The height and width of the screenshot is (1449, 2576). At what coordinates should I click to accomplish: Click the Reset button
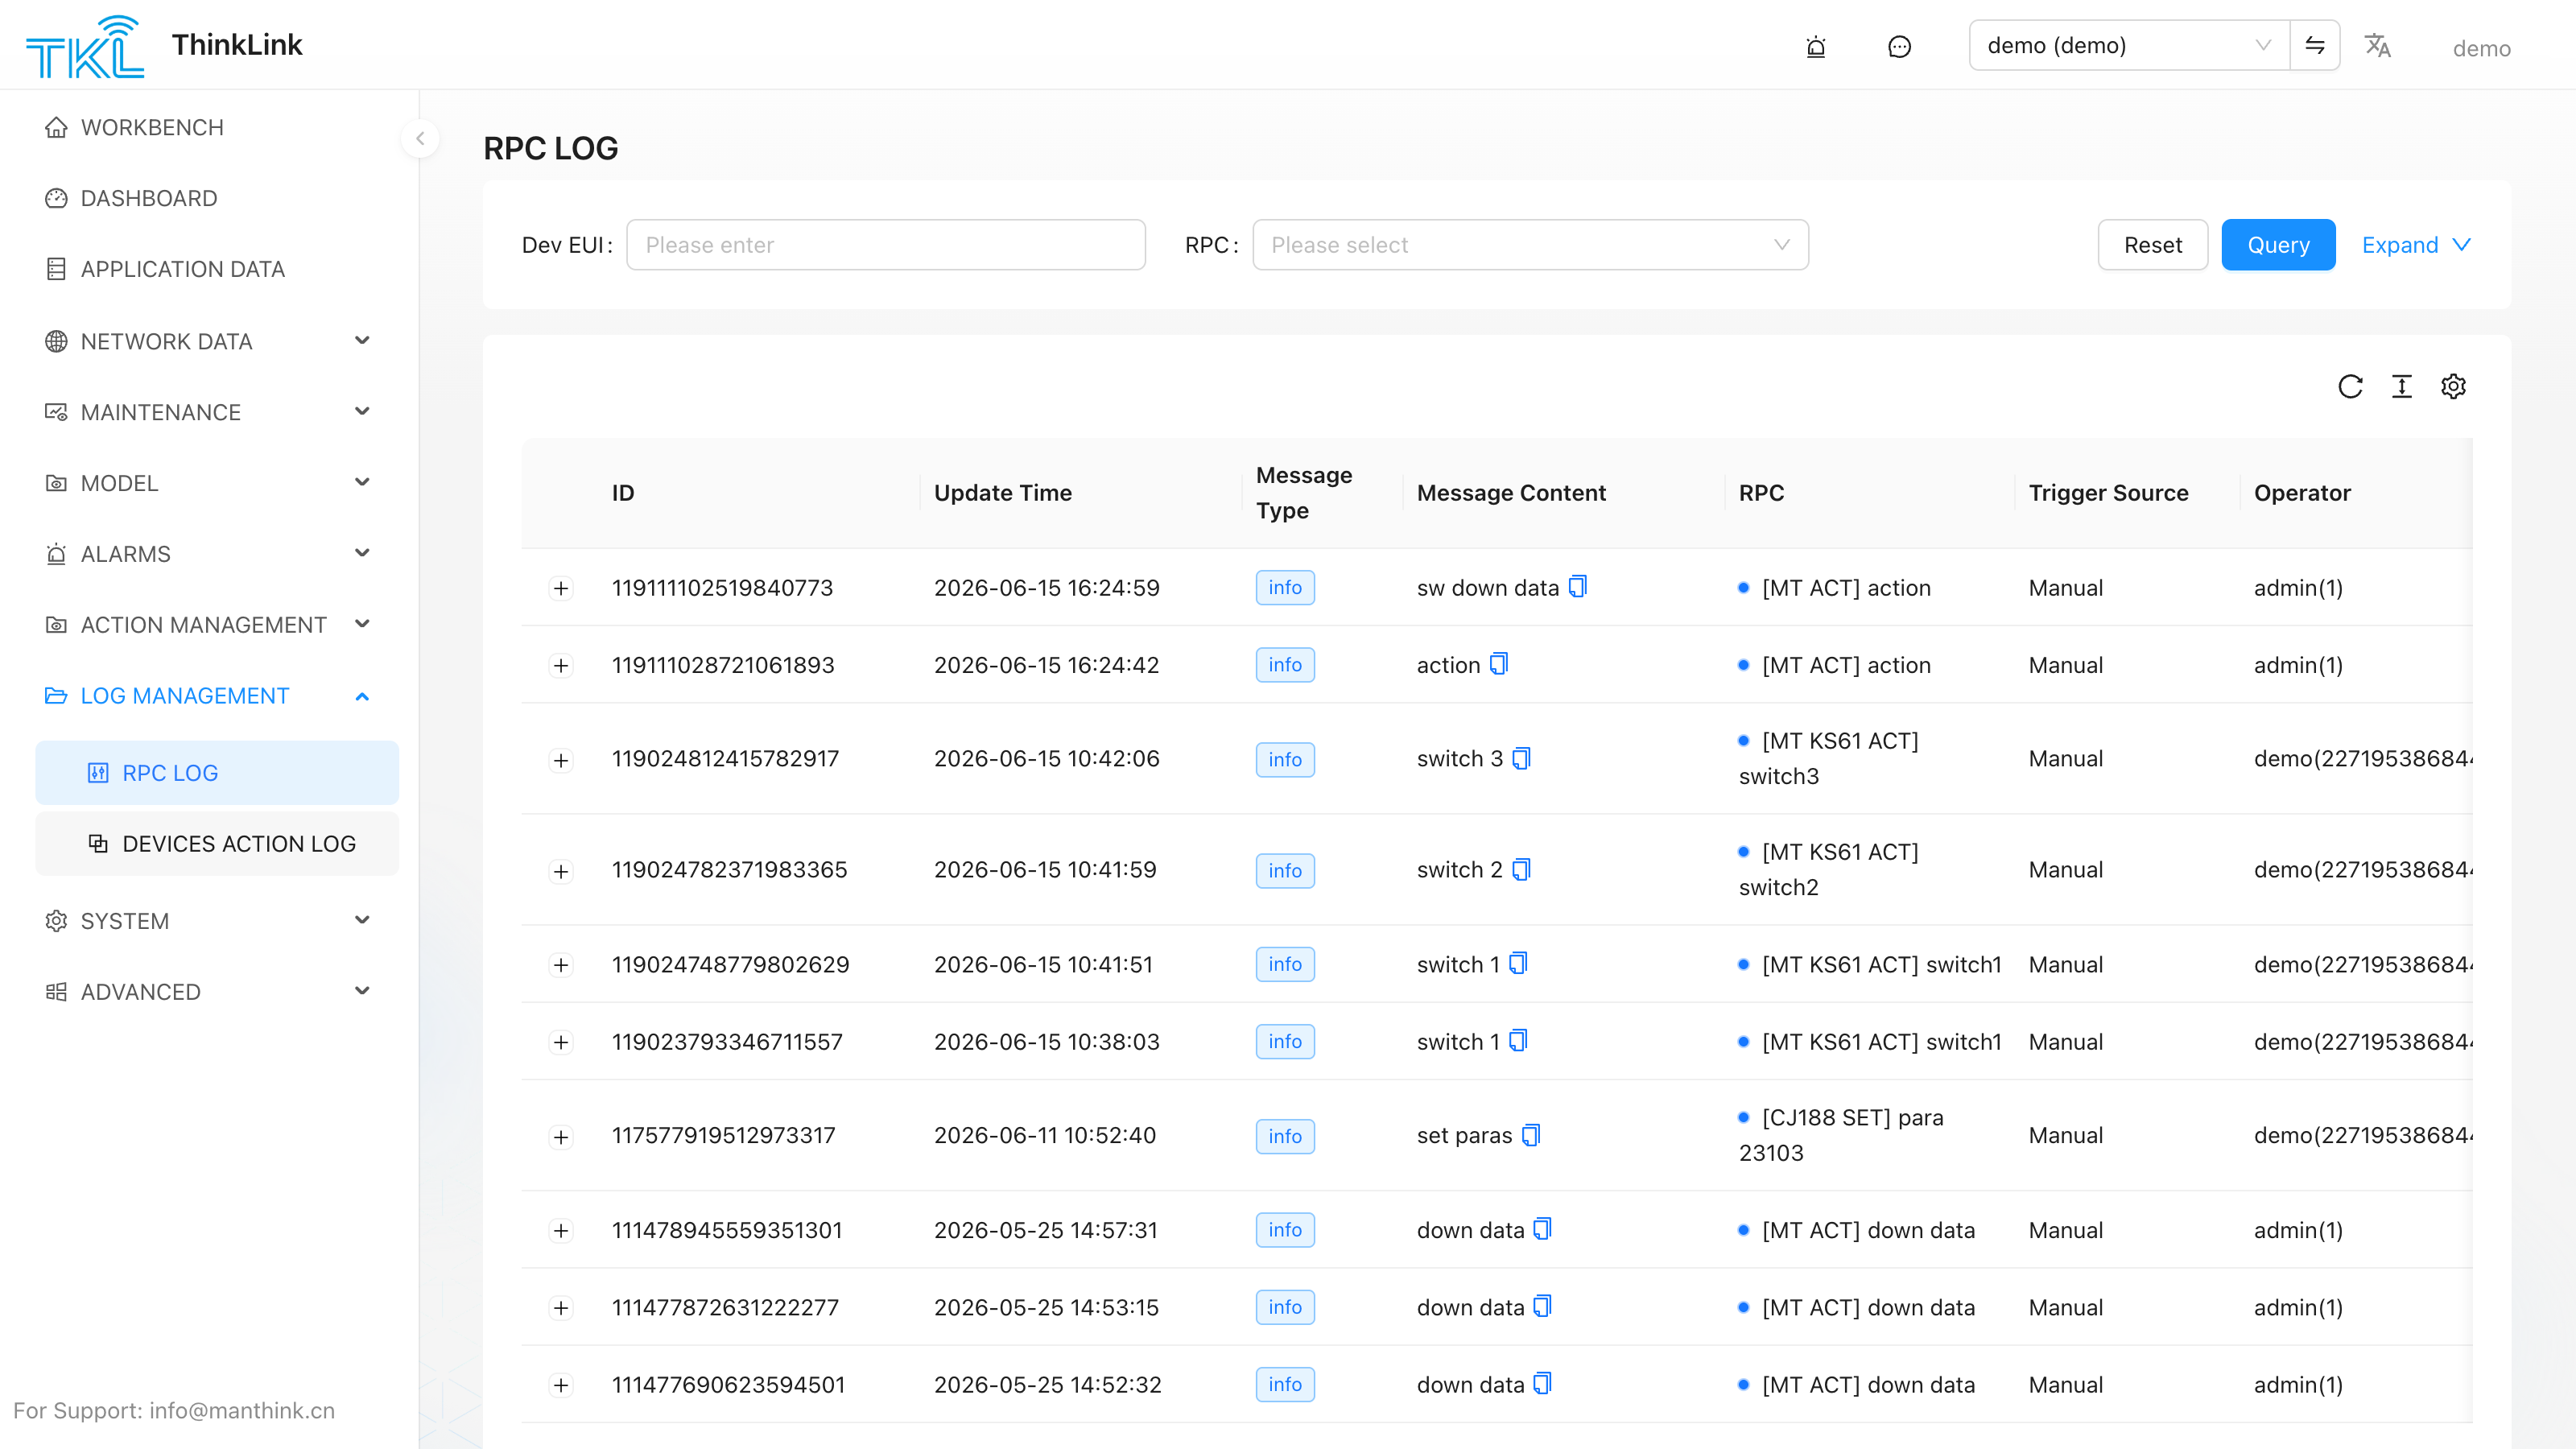tap(2152, 245)
